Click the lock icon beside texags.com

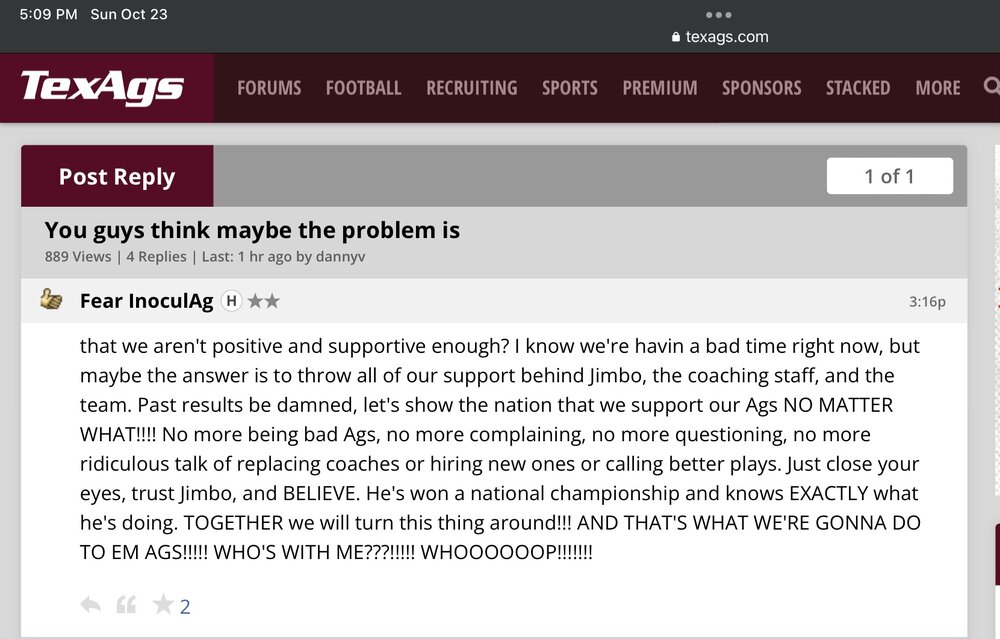point(678,37)
